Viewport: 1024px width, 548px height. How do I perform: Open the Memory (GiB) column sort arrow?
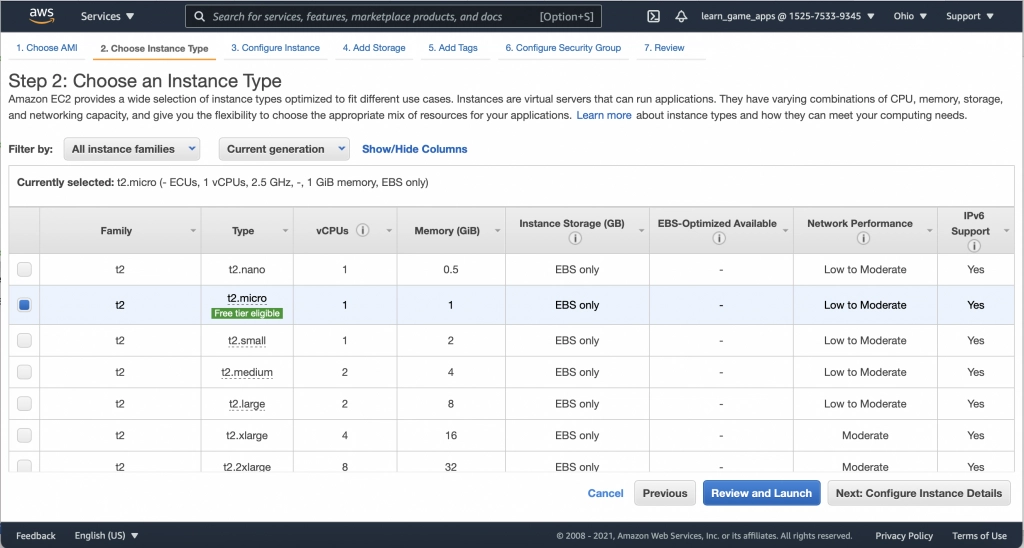498,231
